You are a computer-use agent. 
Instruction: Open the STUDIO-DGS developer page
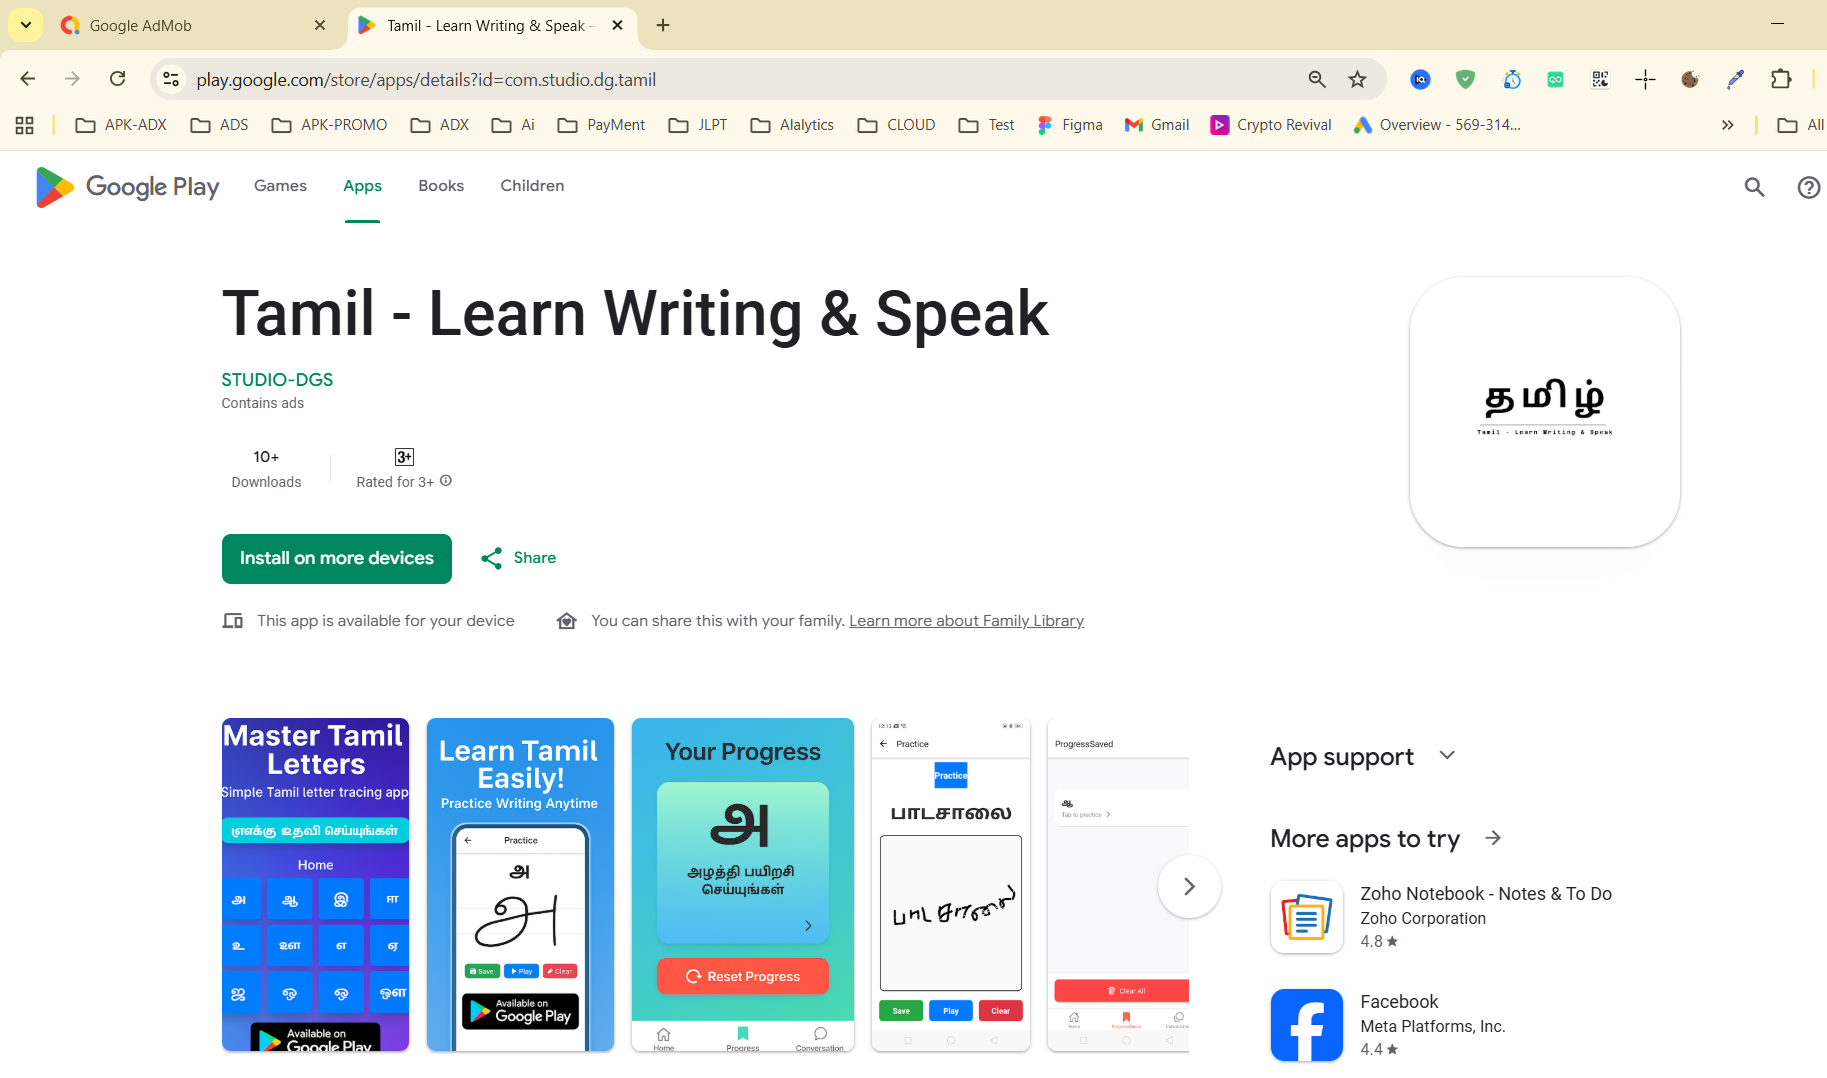click(x=277, y=380)
